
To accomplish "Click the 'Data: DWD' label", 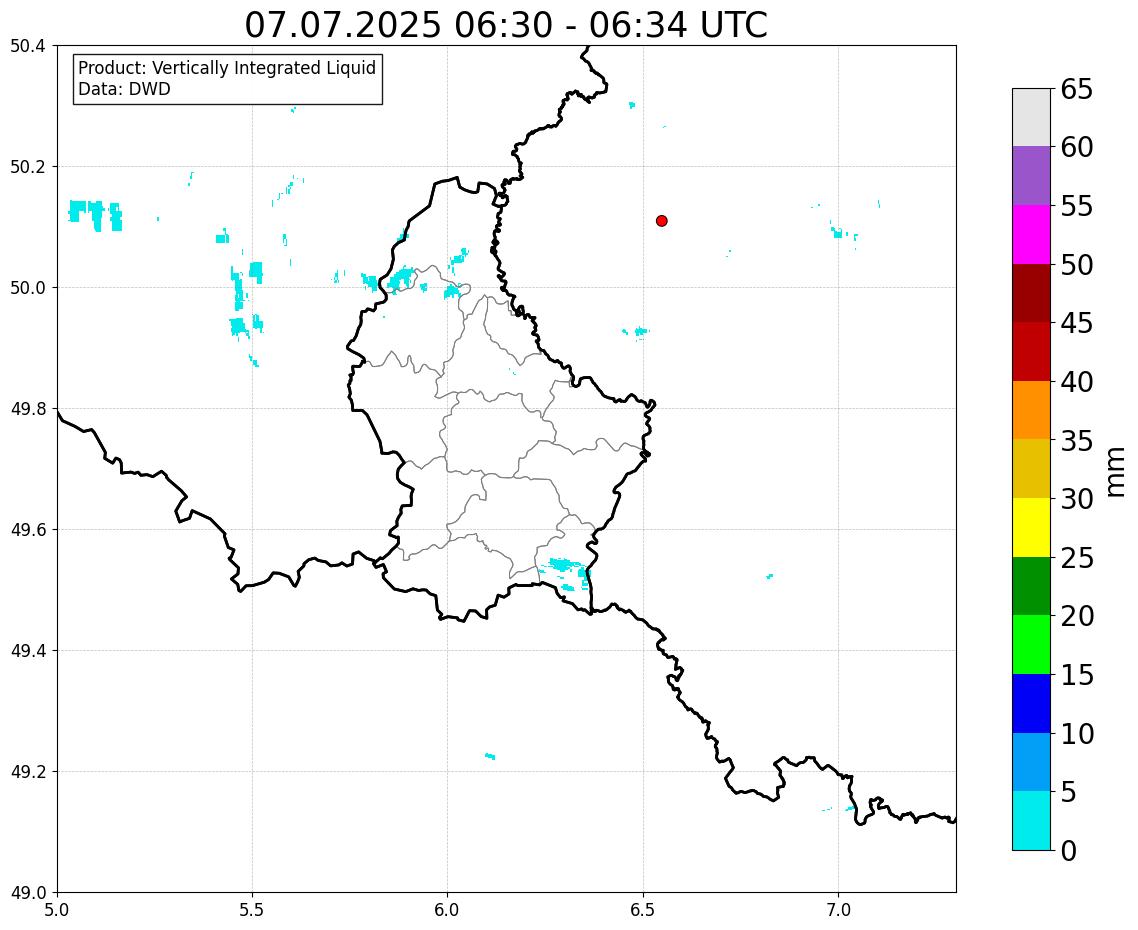I will point(124,89).
